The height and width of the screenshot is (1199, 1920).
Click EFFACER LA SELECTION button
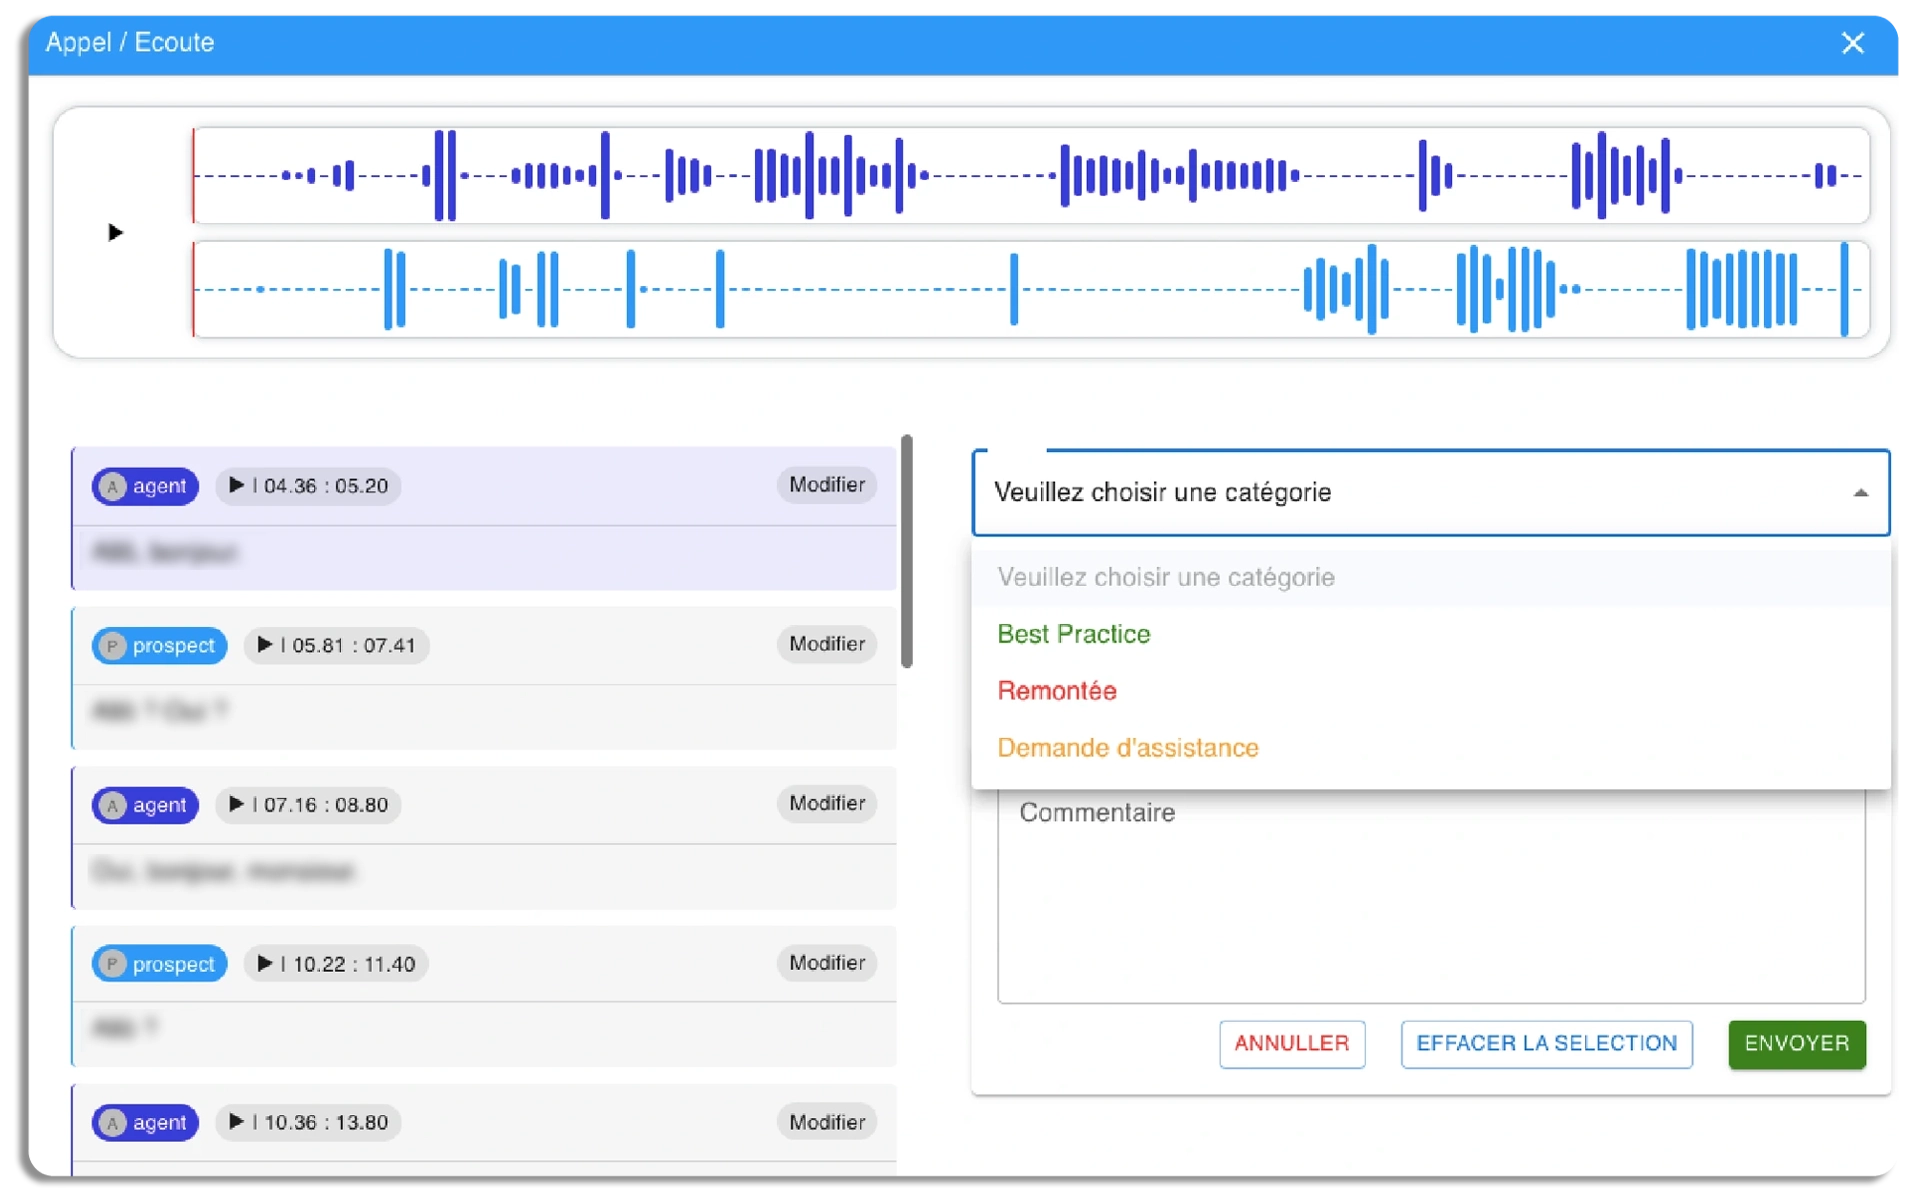tap(1546, 1044)
